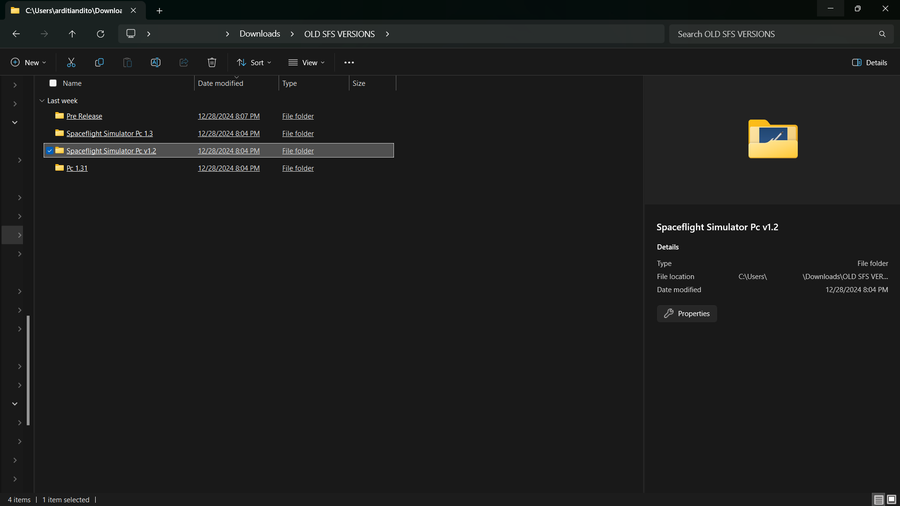Click the Pc 1.31 folder icon
Image resolution: width=900 pixels, height=506 pixels.
tap(59, 168)
